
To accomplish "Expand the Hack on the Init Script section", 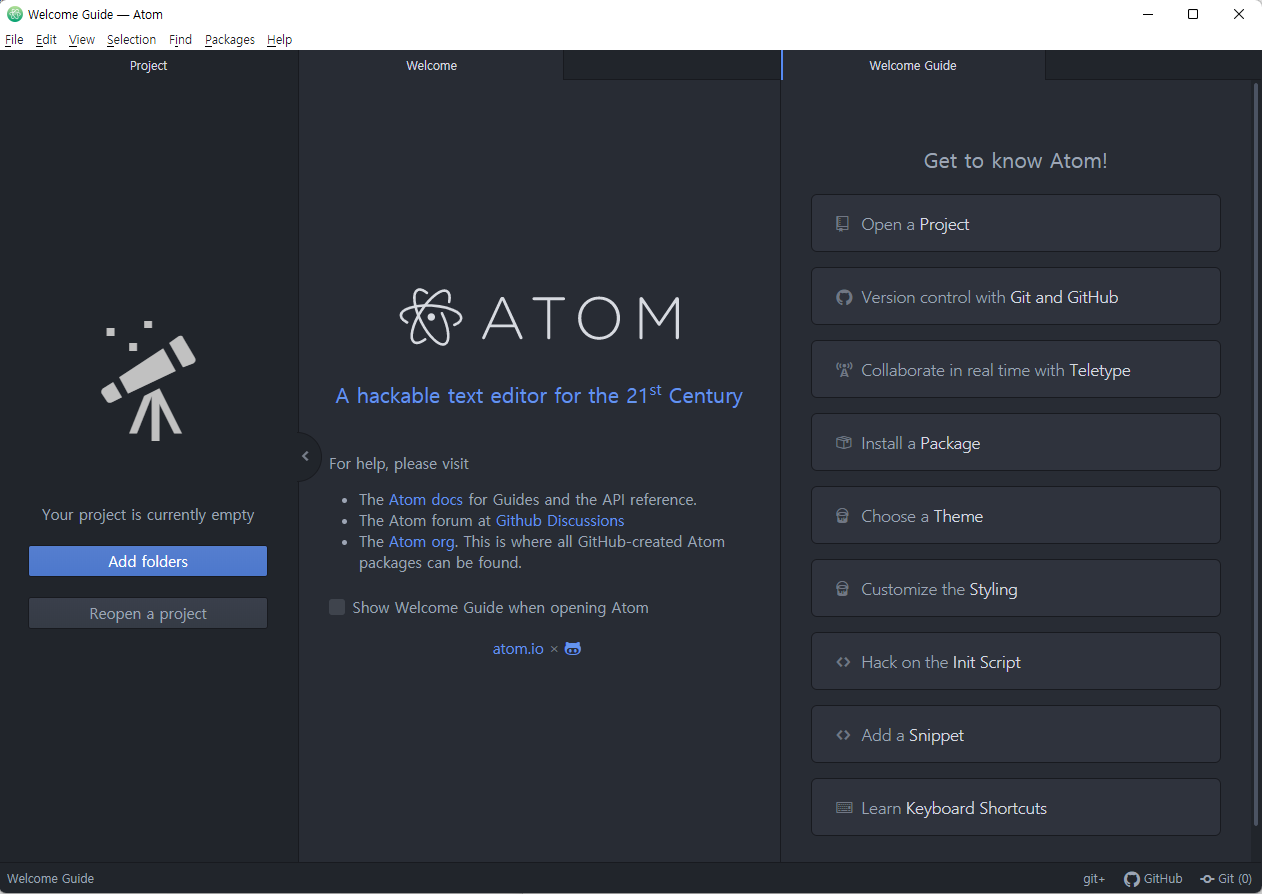I will point(1015,662).
